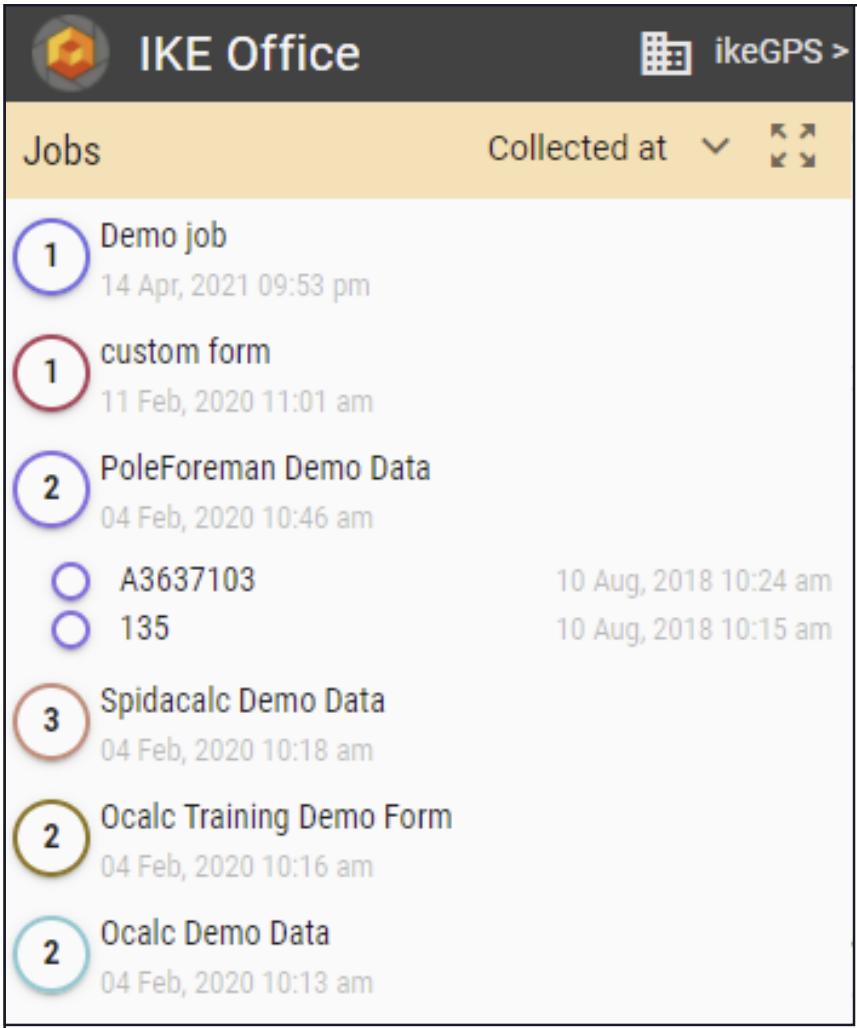Click the chevron arrow next to Collected at
Screen dimensions: 857x1028
(x=715, y=146)
